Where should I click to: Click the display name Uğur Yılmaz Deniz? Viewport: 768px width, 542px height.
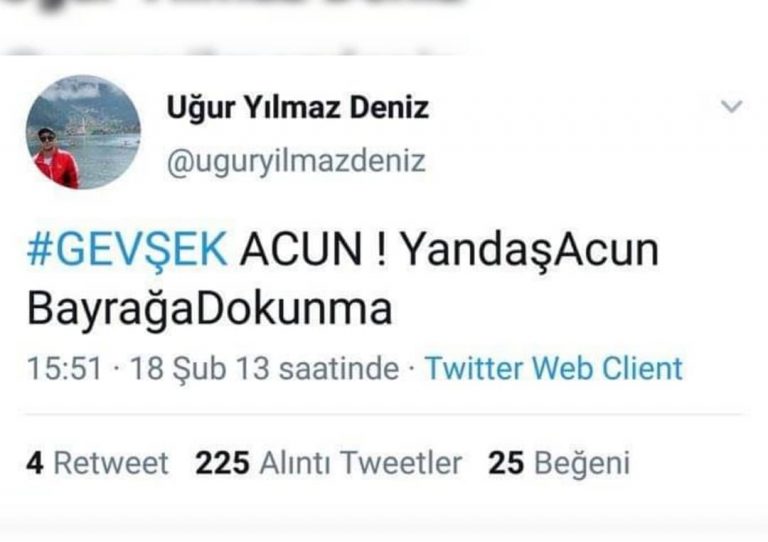coord(298,108)
